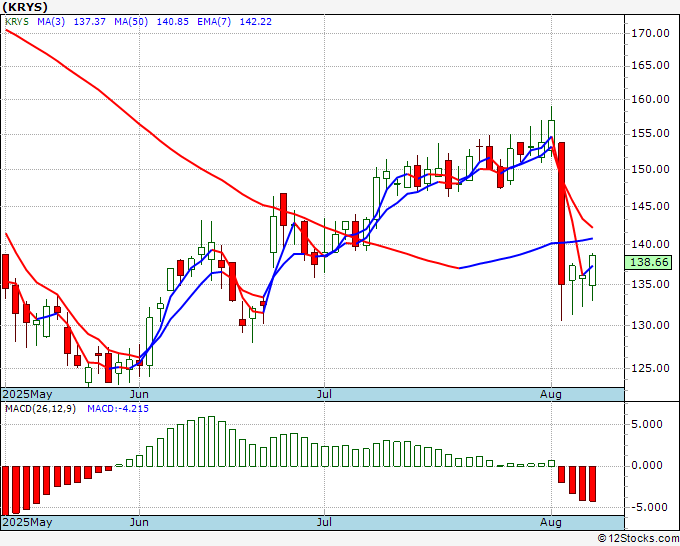This screenshot has width=680, height=546.
Task: Select the KRYS legend label
Action: click(x=17, y=21)
